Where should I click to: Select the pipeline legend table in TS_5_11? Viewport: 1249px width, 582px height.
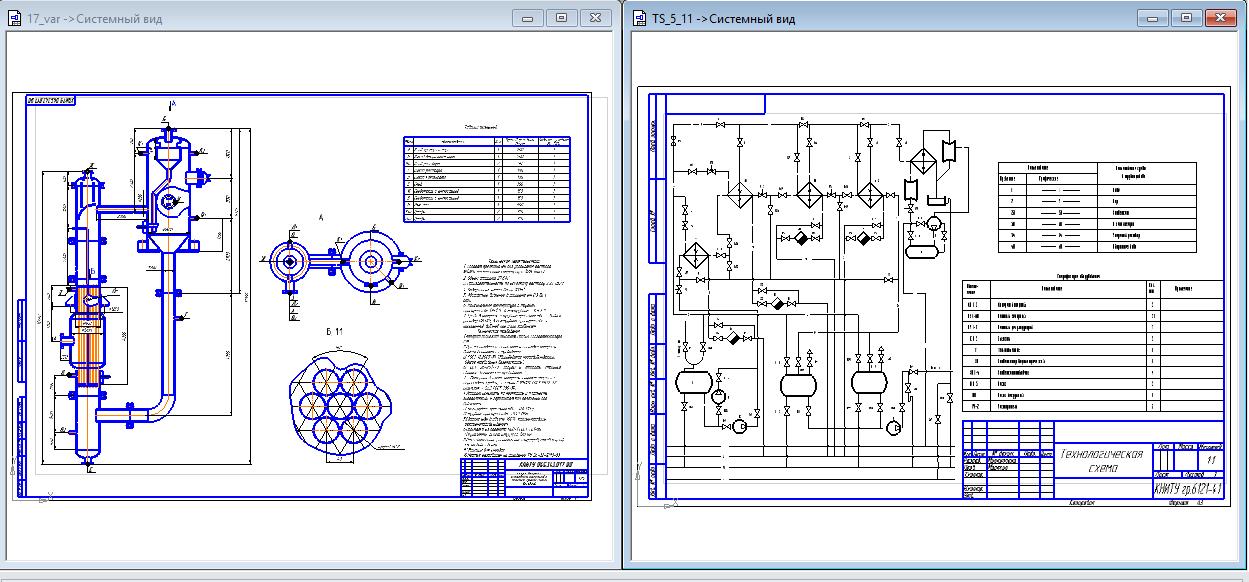[1097, 207]
